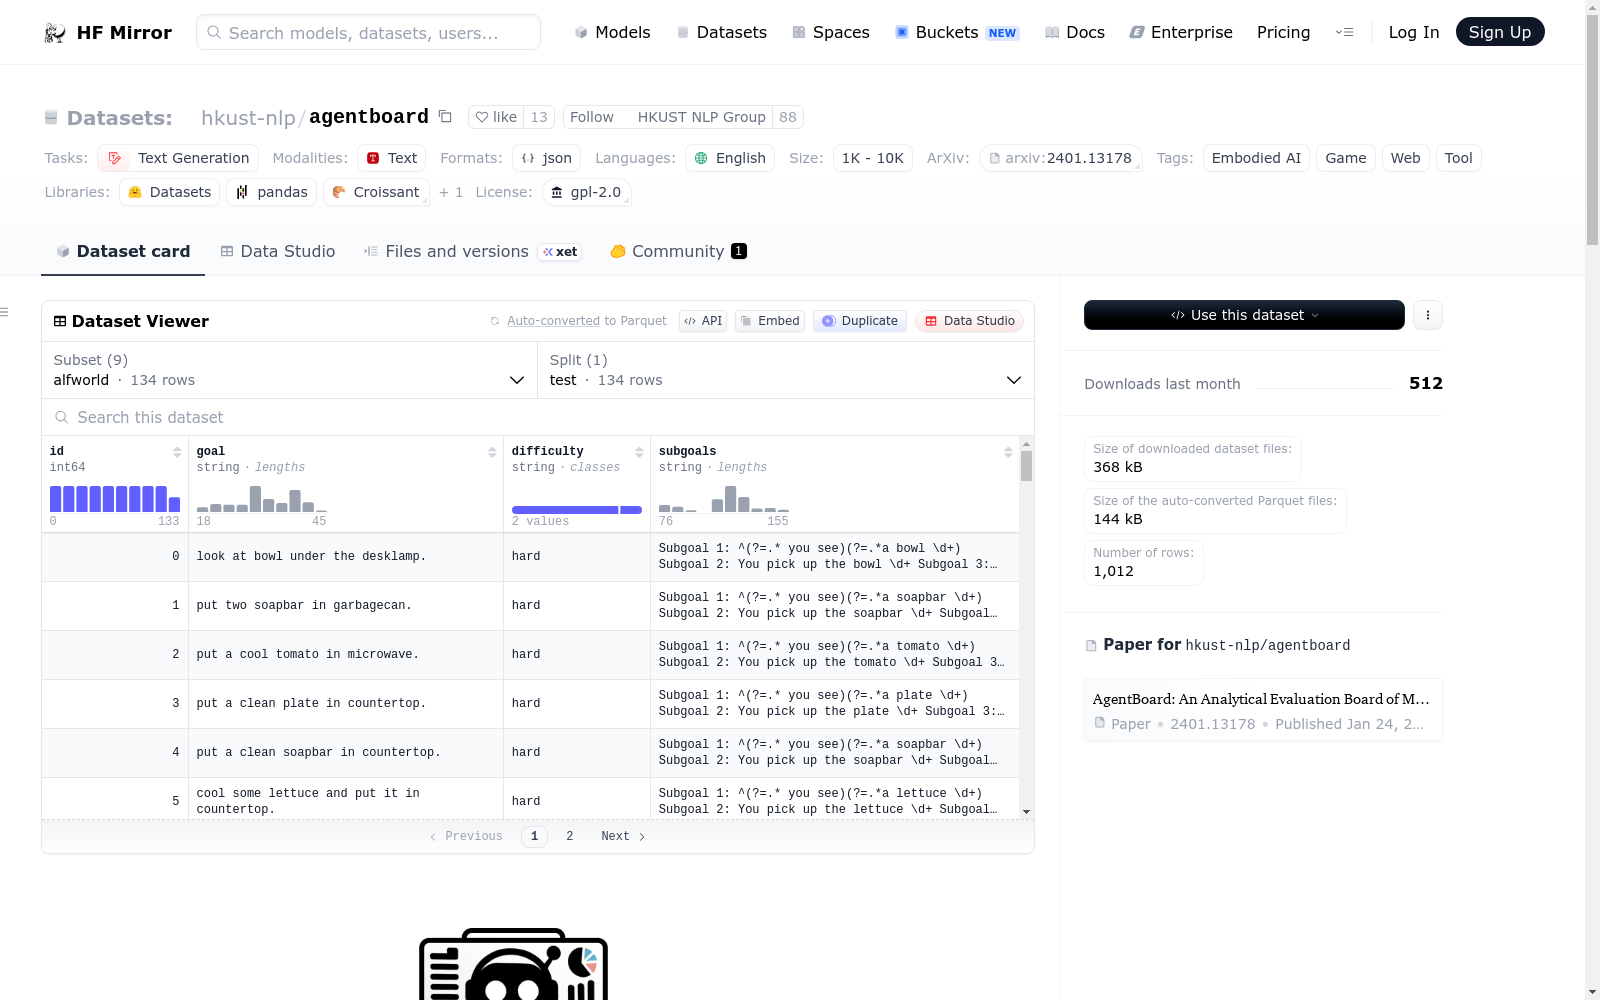Open Docs in the navigation bar
Viewport: 1600px width, 1000px height.
(x=1075, y=33)
